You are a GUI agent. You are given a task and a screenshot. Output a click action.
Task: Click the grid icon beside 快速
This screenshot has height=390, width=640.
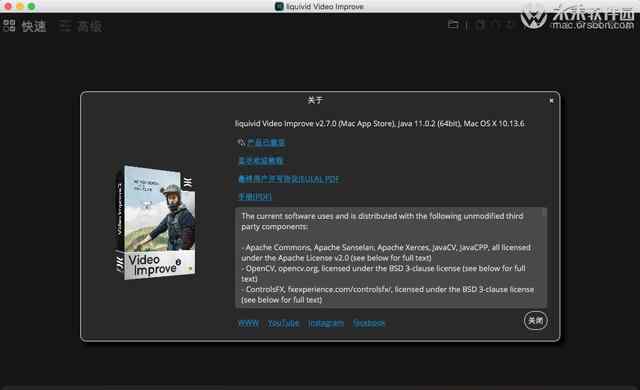tap(9, 25)
